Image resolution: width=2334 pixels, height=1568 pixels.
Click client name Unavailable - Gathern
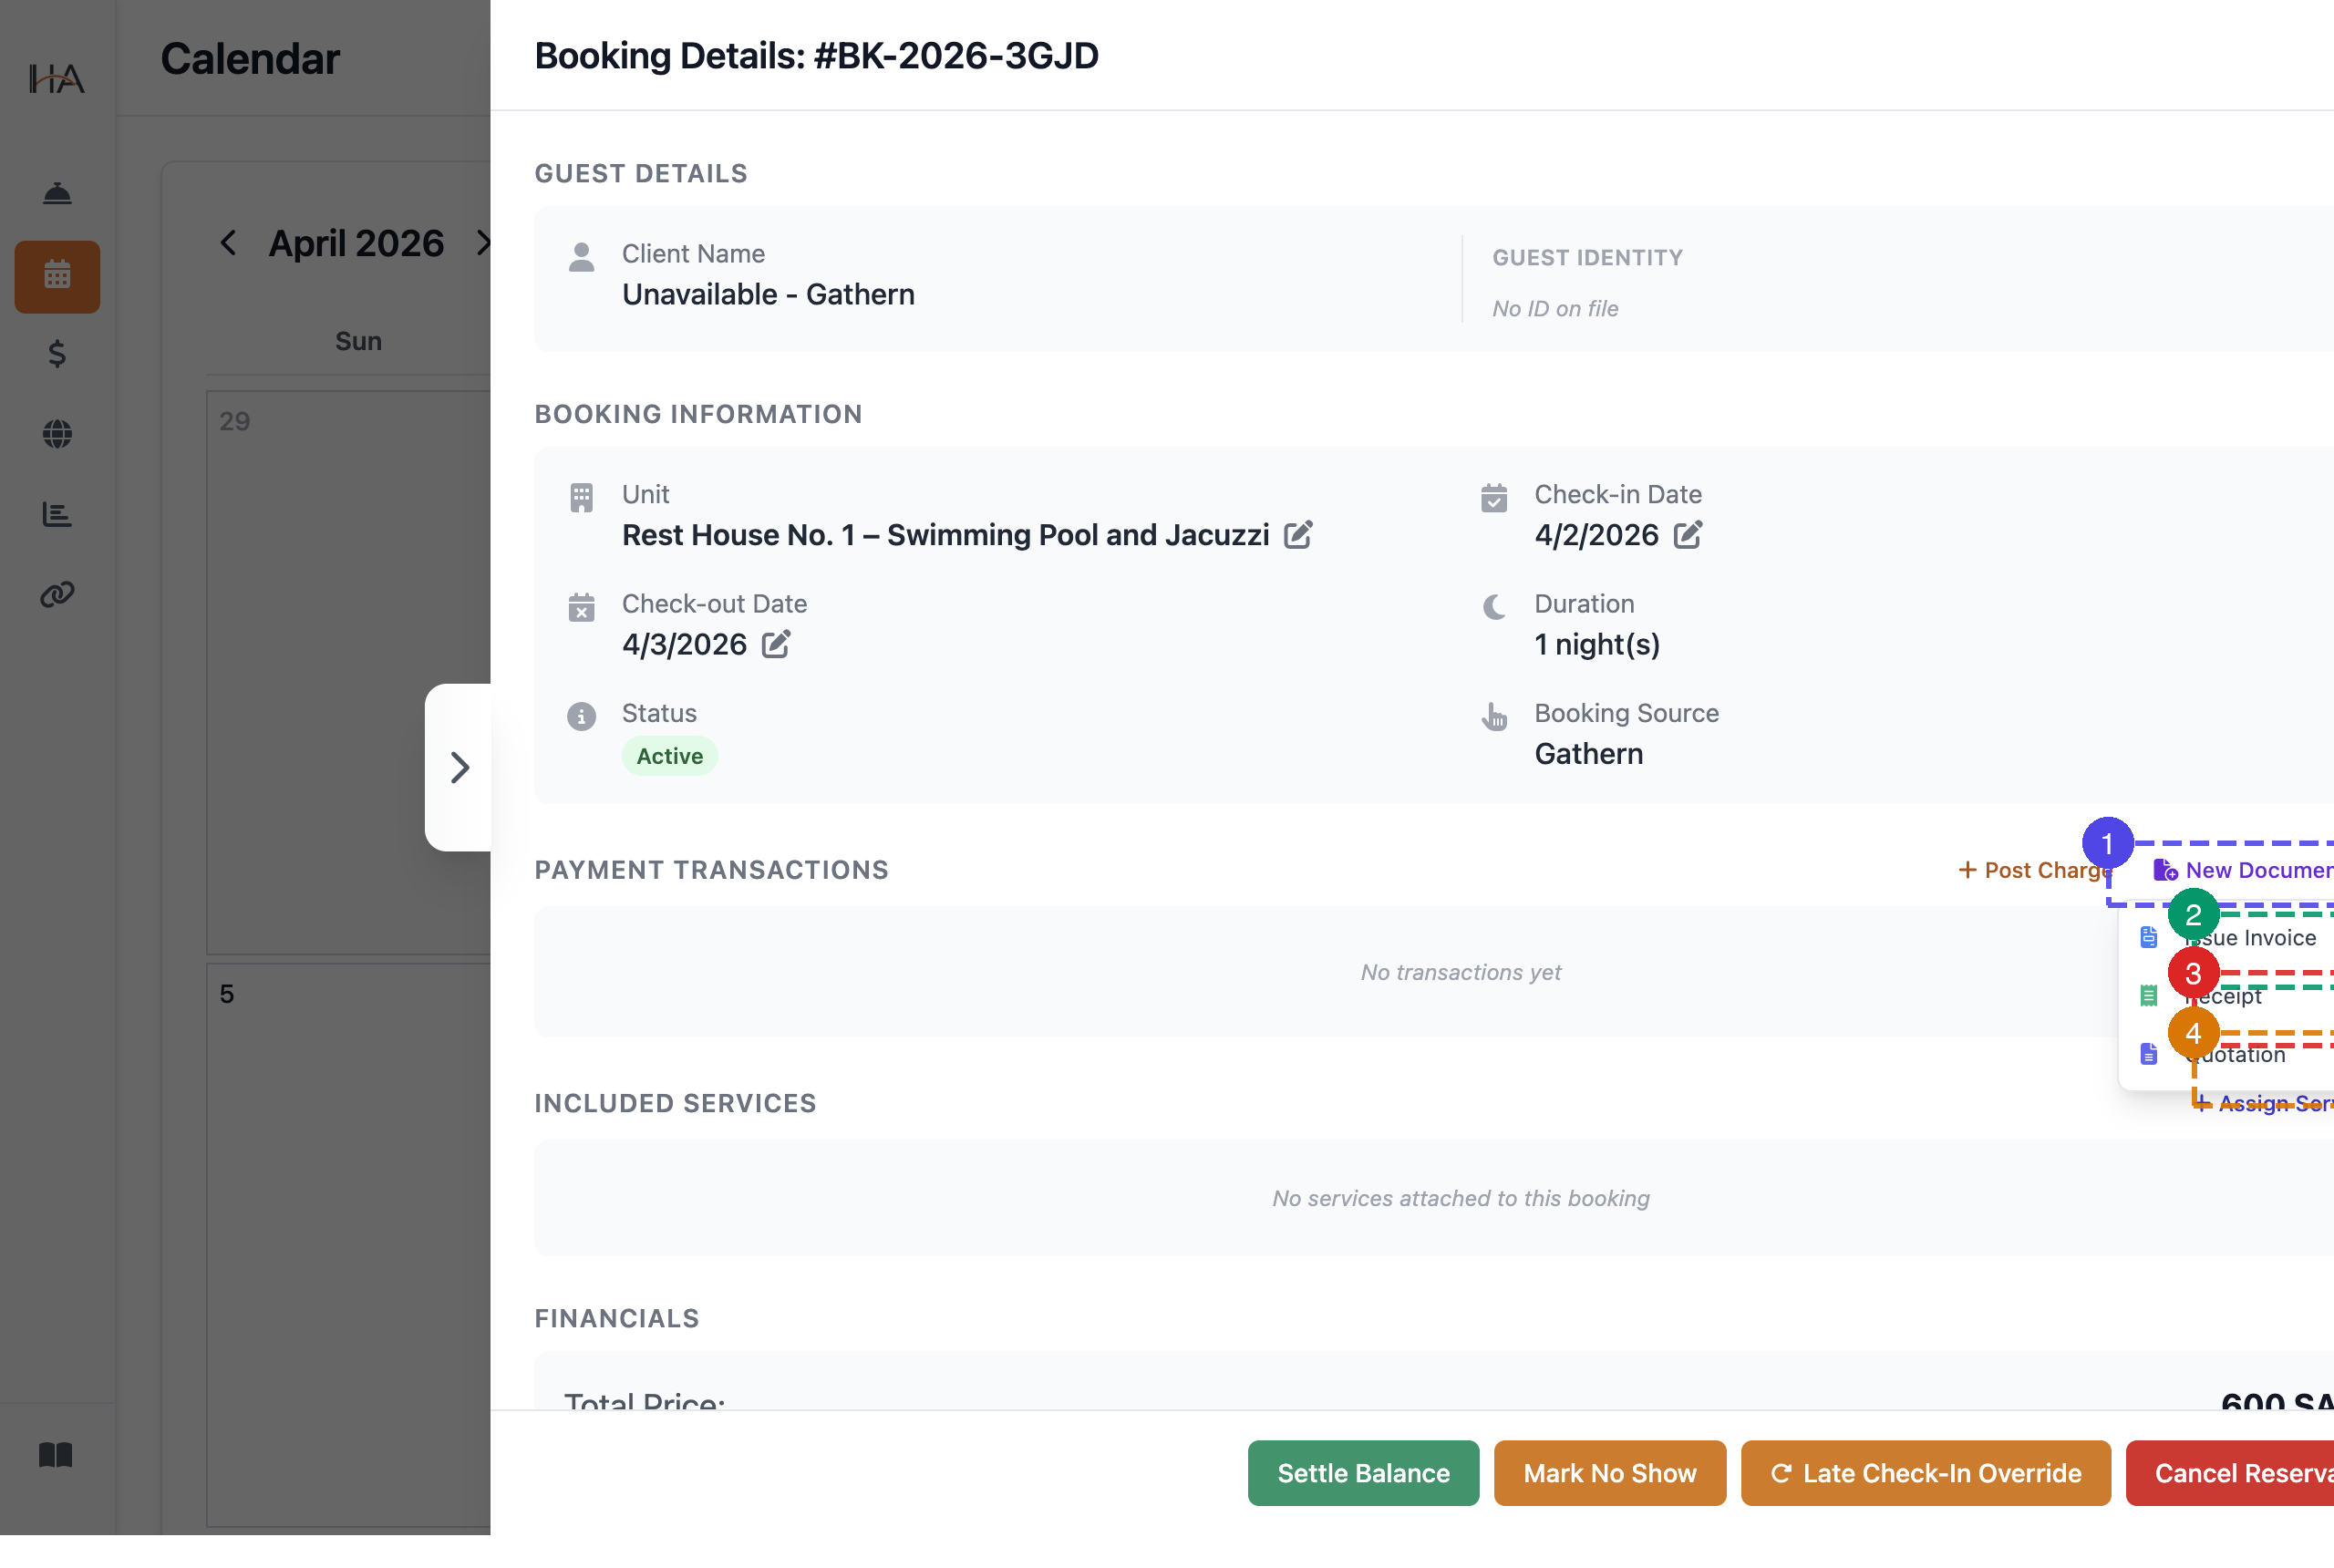pos(768,294)
